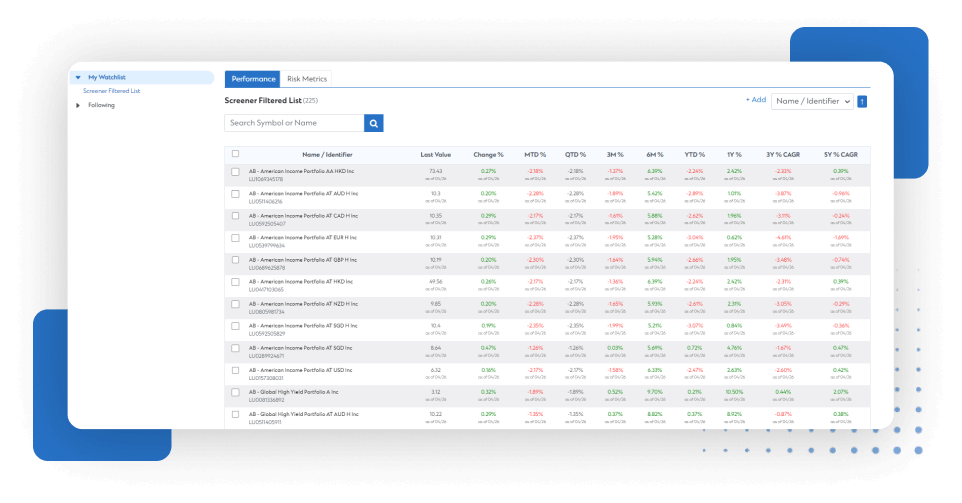Collapse the My Watchlist section arrow
Screen dimensions: 962x503
click(78, 77)
